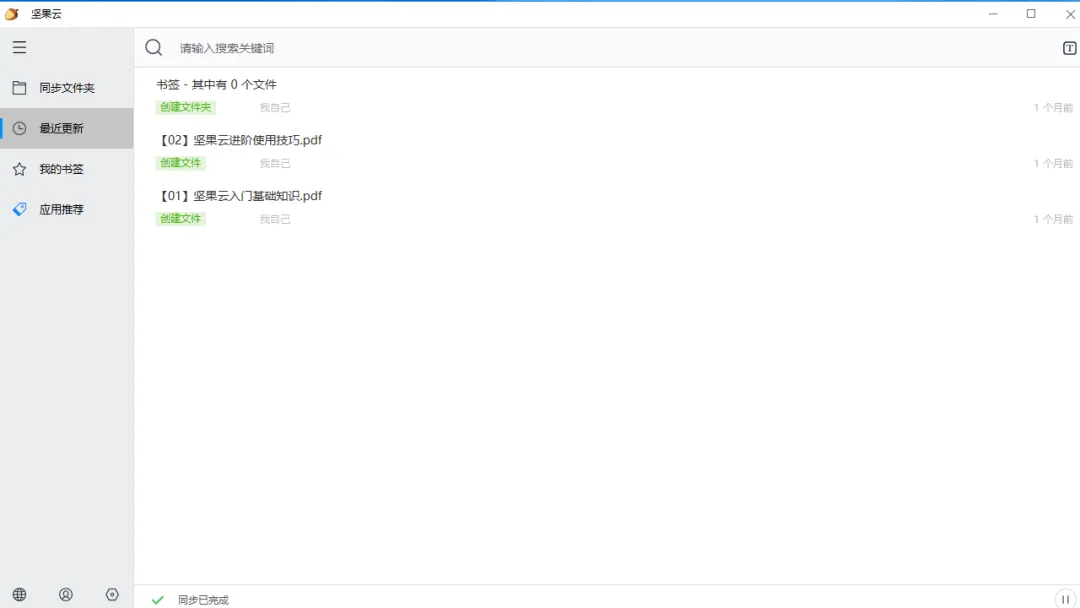
Task: Open the account profile icon in the sidebar footer
Action: coord(65,594)
